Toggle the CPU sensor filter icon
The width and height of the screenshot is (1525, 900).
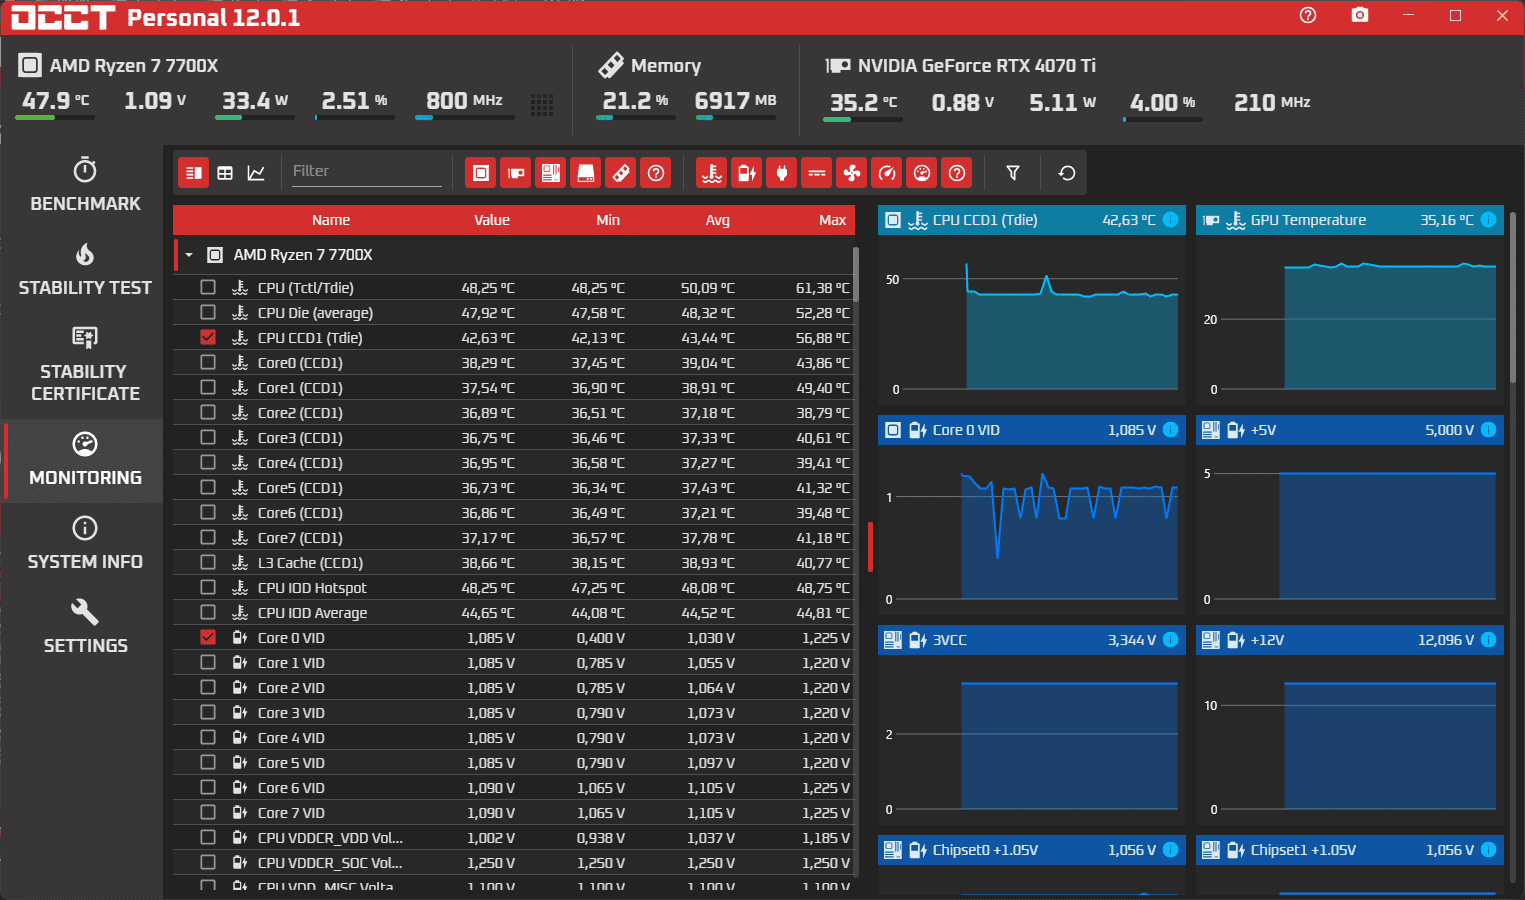(481, 173)
